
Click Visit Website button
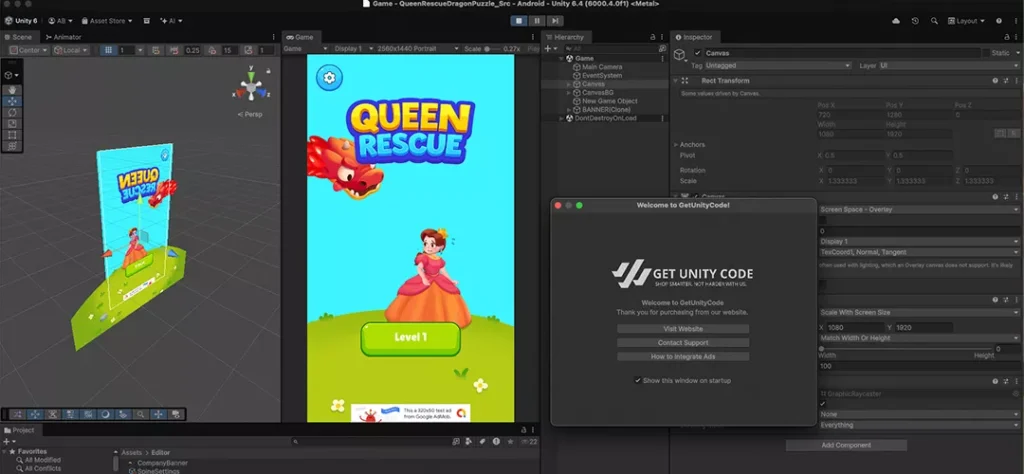[x=683, y=329]
